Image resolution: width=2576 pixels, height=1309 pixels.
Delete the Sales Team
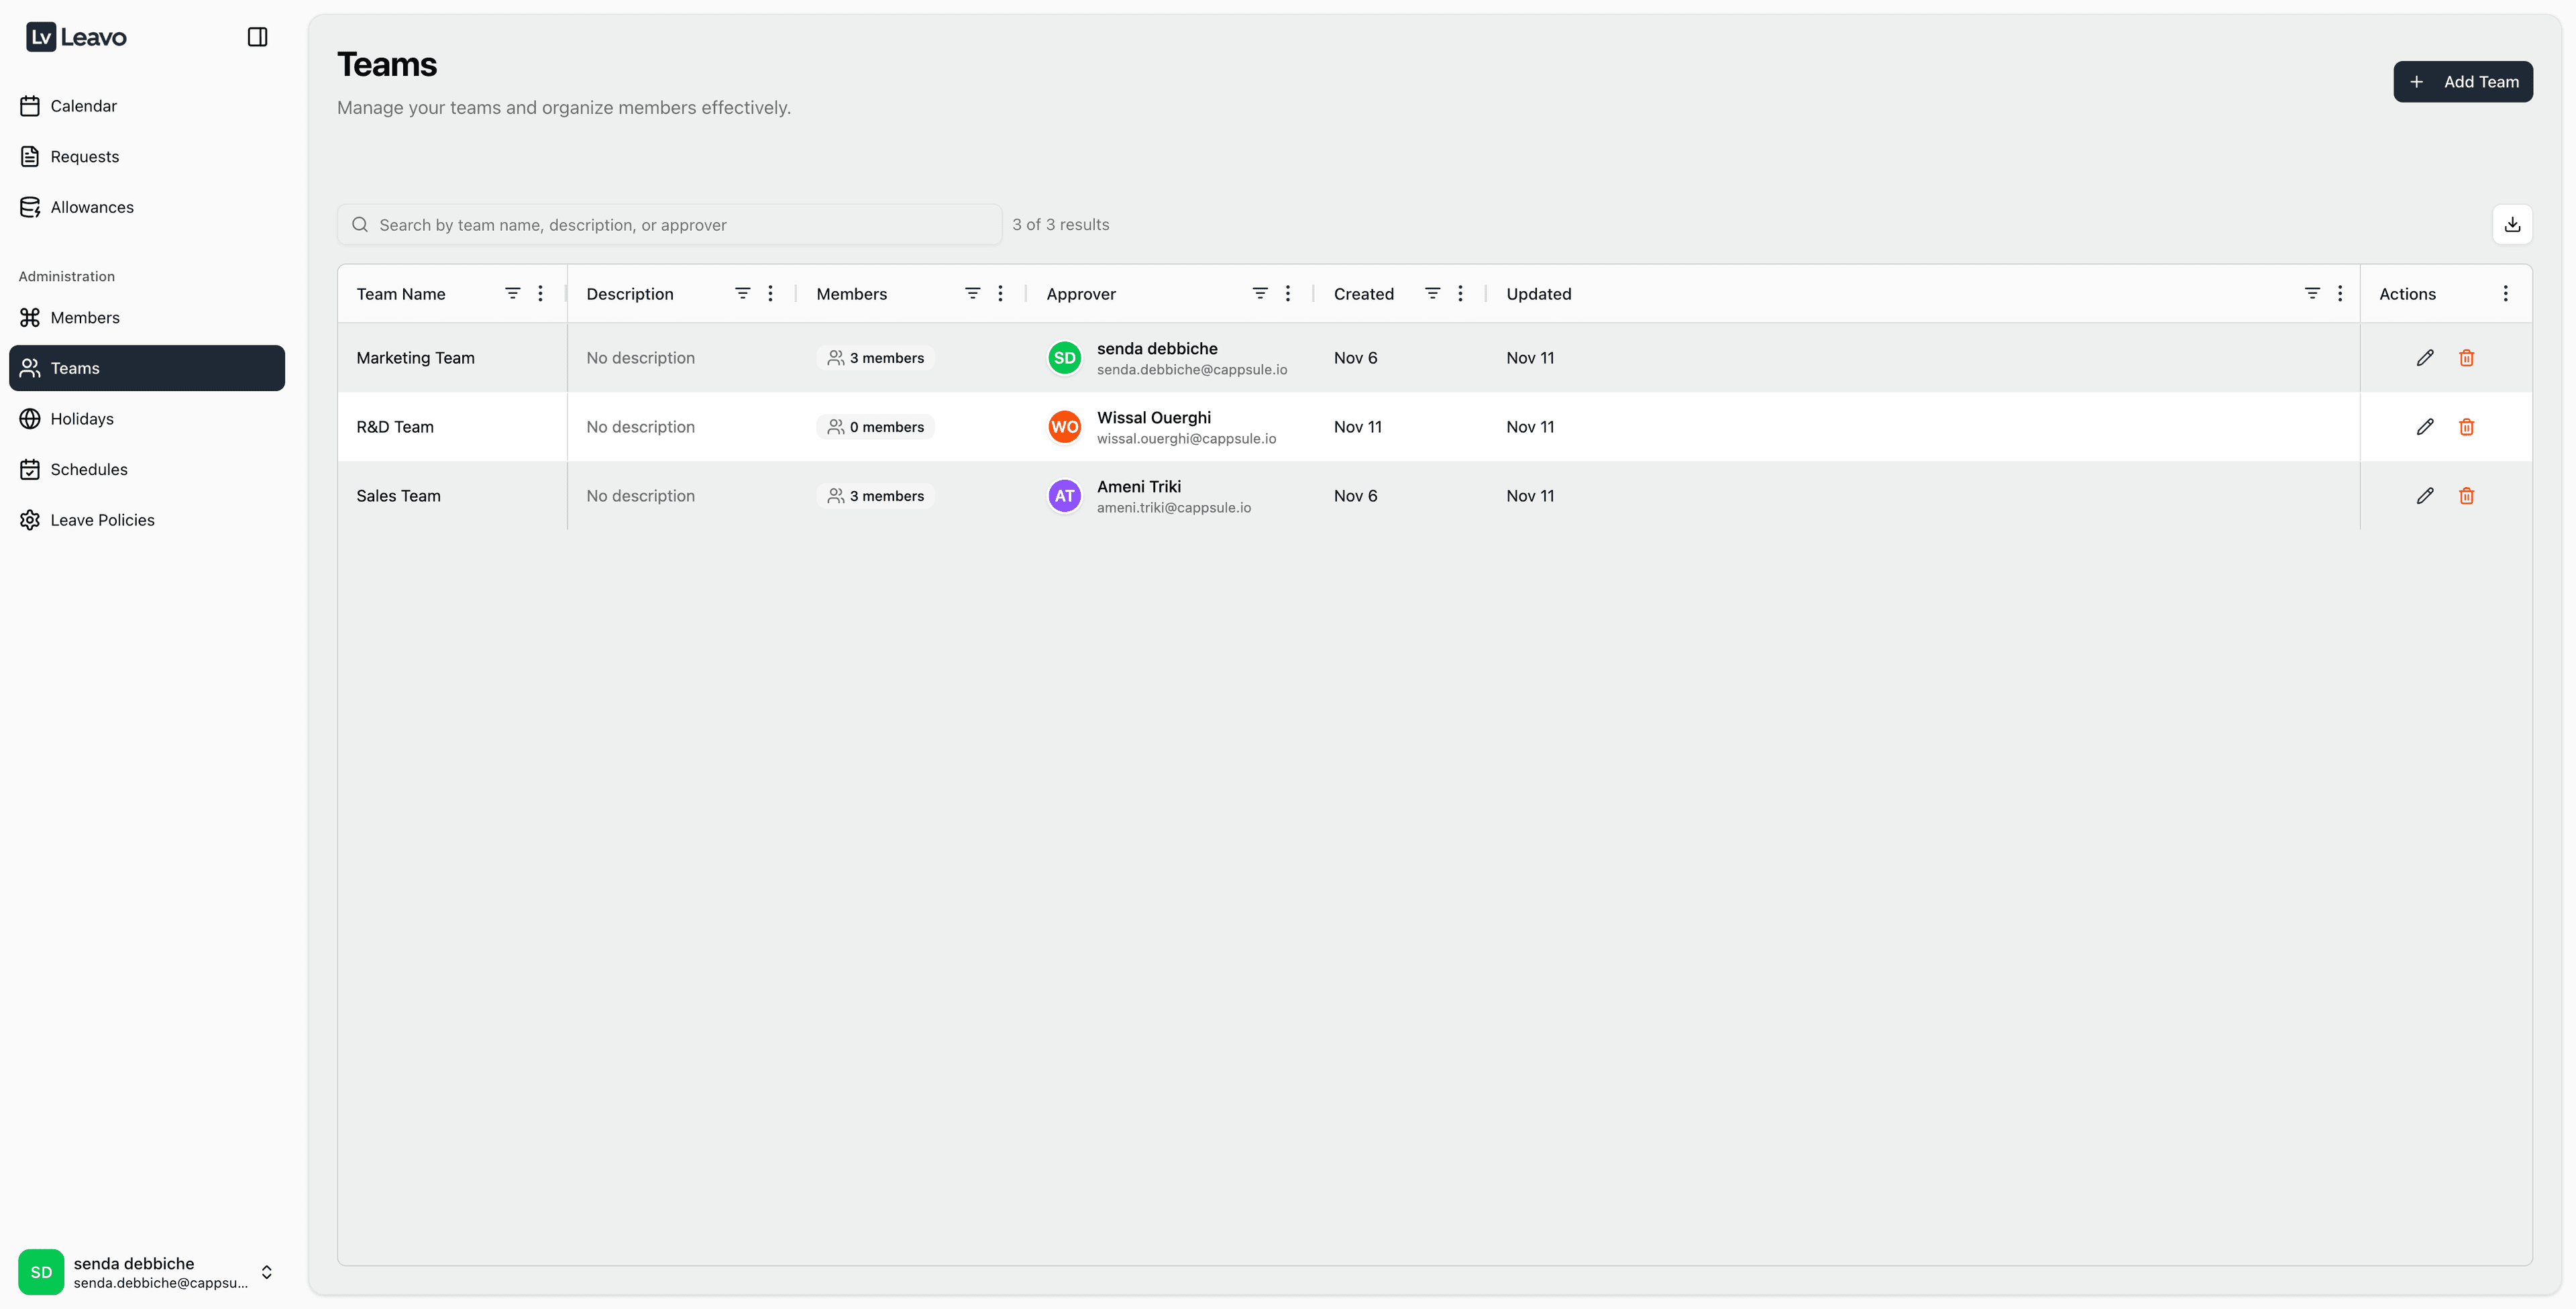[2466, 496]
